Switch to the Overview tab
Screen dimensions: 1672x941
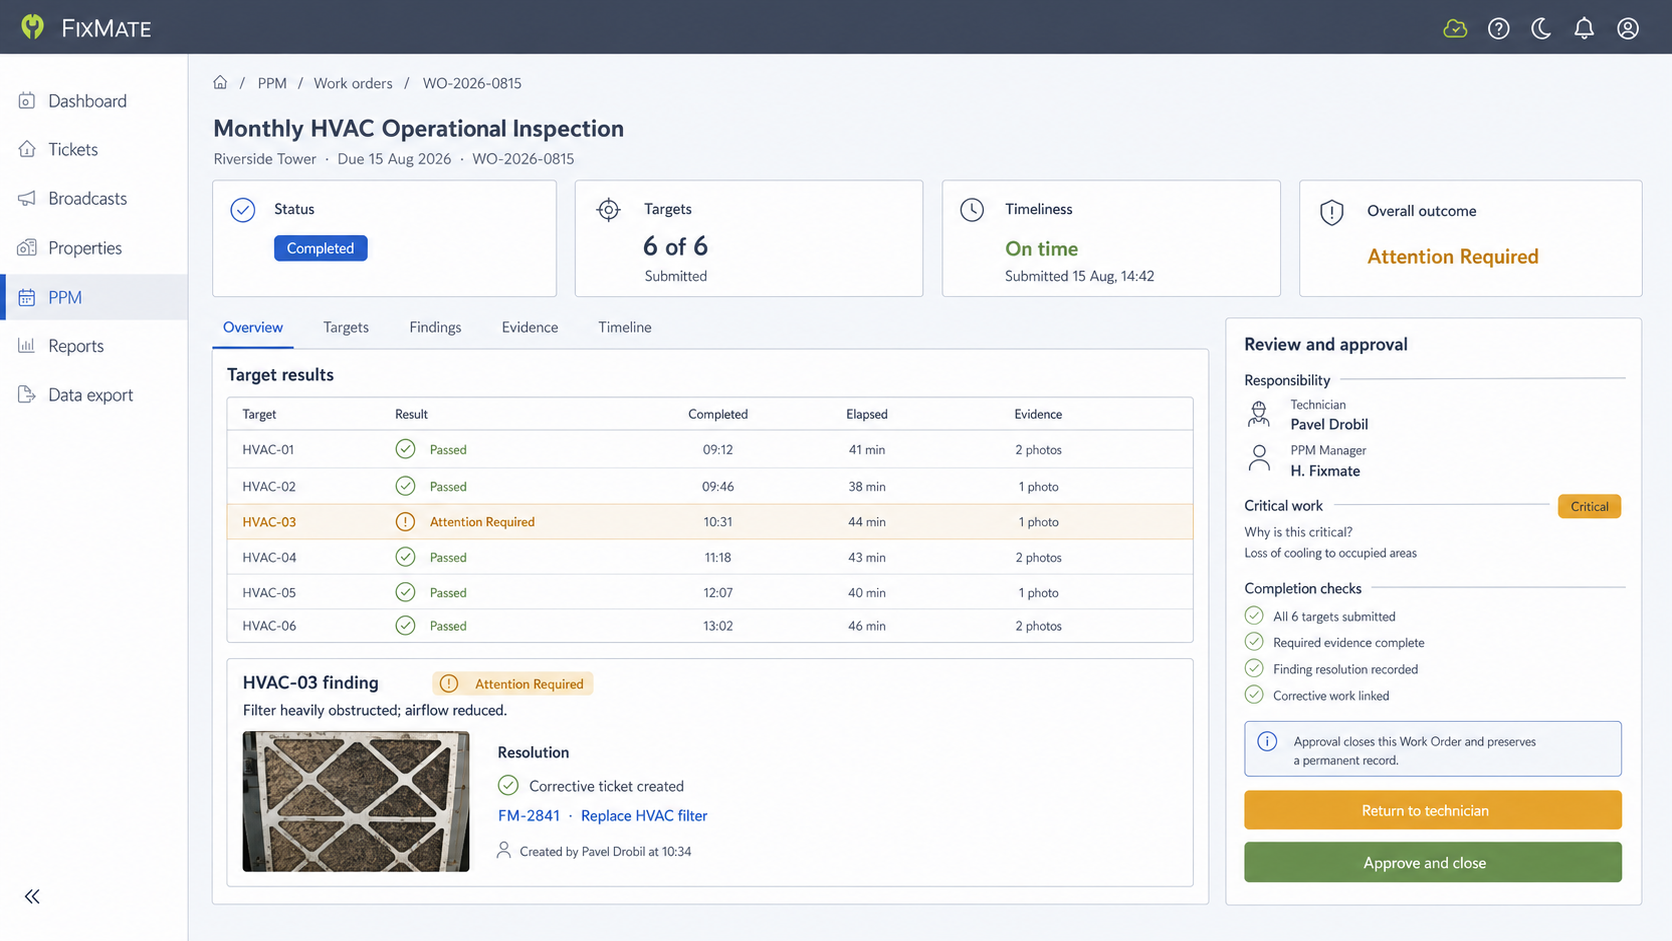click(x=253, y=327)
